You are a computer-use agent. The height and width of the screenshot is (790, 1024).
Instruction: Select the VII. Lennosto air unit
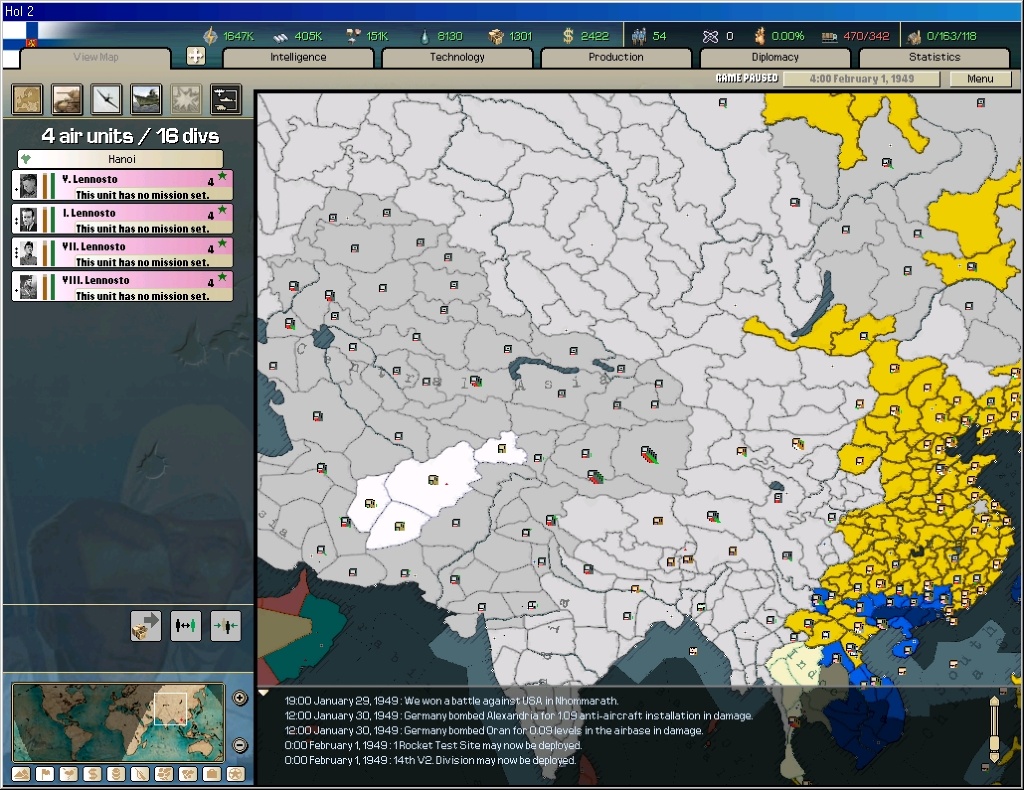click(123, 253)
